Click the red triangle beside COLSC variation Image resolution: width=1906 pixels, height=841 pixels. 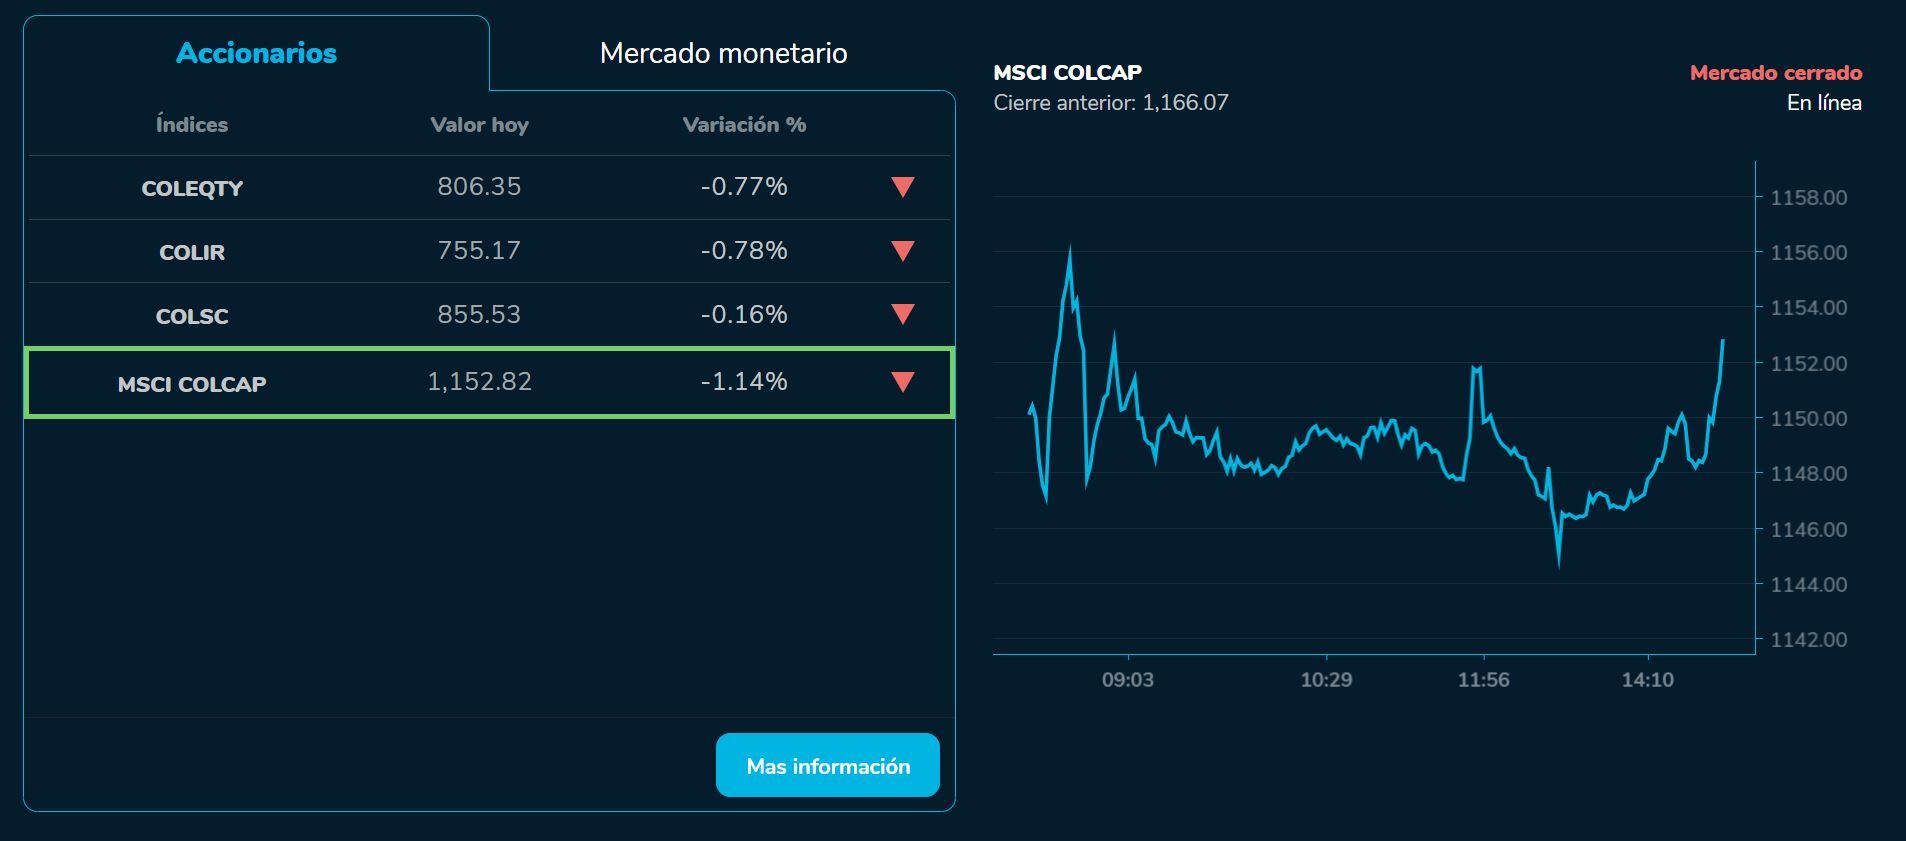(901, 315)
